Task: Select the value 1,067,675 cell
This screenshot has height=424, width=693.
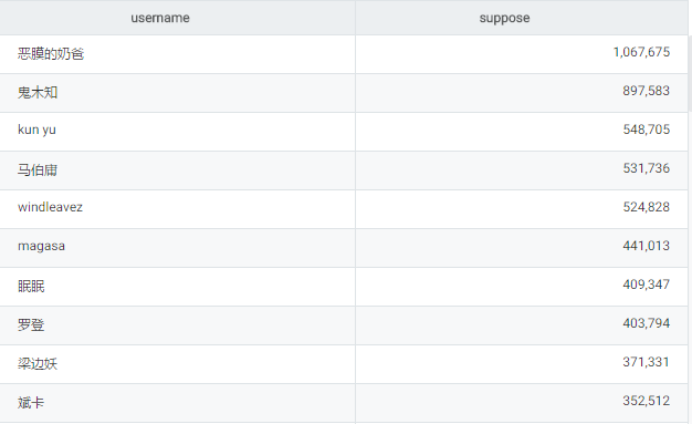Action: point(641,53)
